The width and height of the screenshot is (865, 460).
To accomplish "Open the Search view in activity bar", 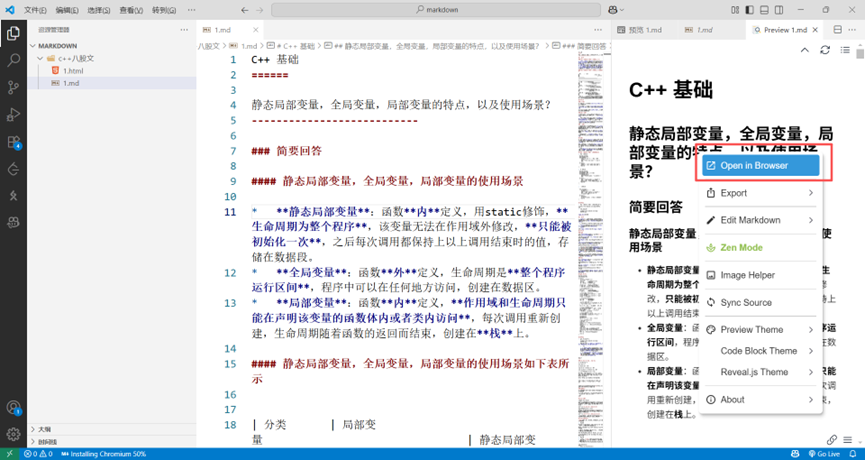I will [13, 60].
